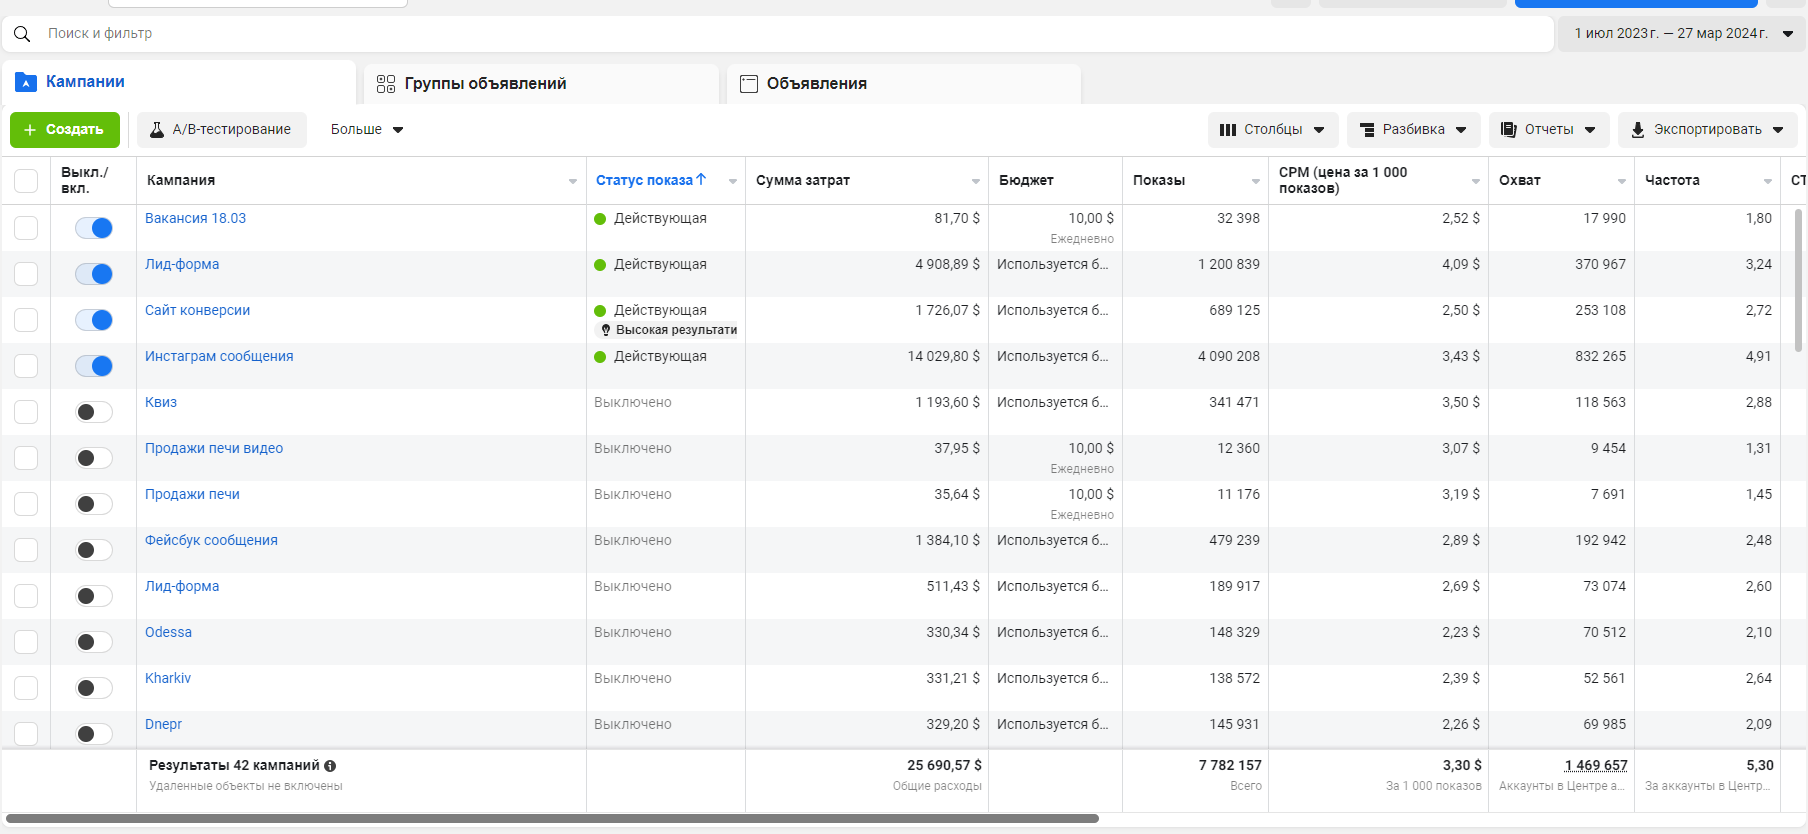Check the 'Odessa' campaign row checkbox

pos(26,642)
